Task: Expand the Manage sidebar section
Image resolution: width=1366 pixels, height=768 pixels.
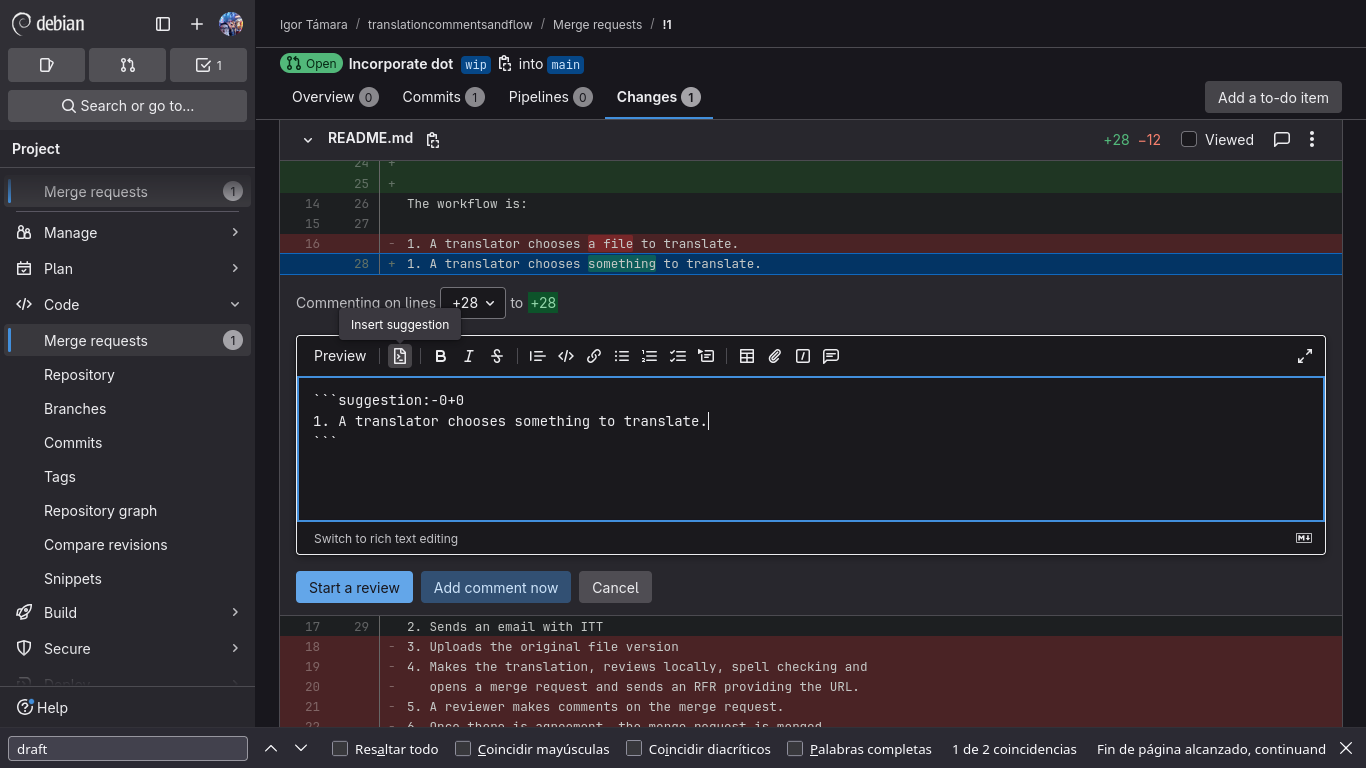Action: tap(127, 232)
